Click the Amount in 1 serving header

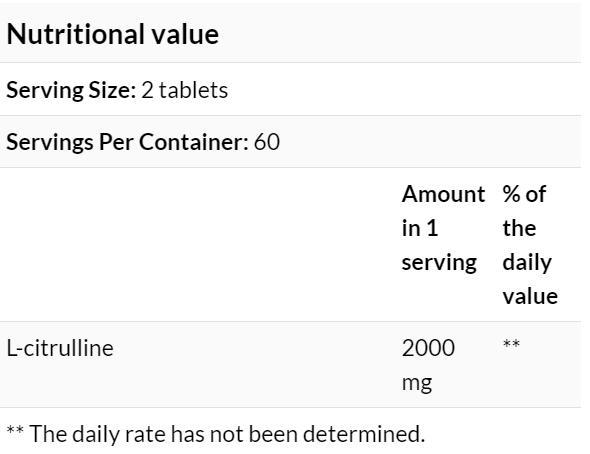[x=443, y=228]
